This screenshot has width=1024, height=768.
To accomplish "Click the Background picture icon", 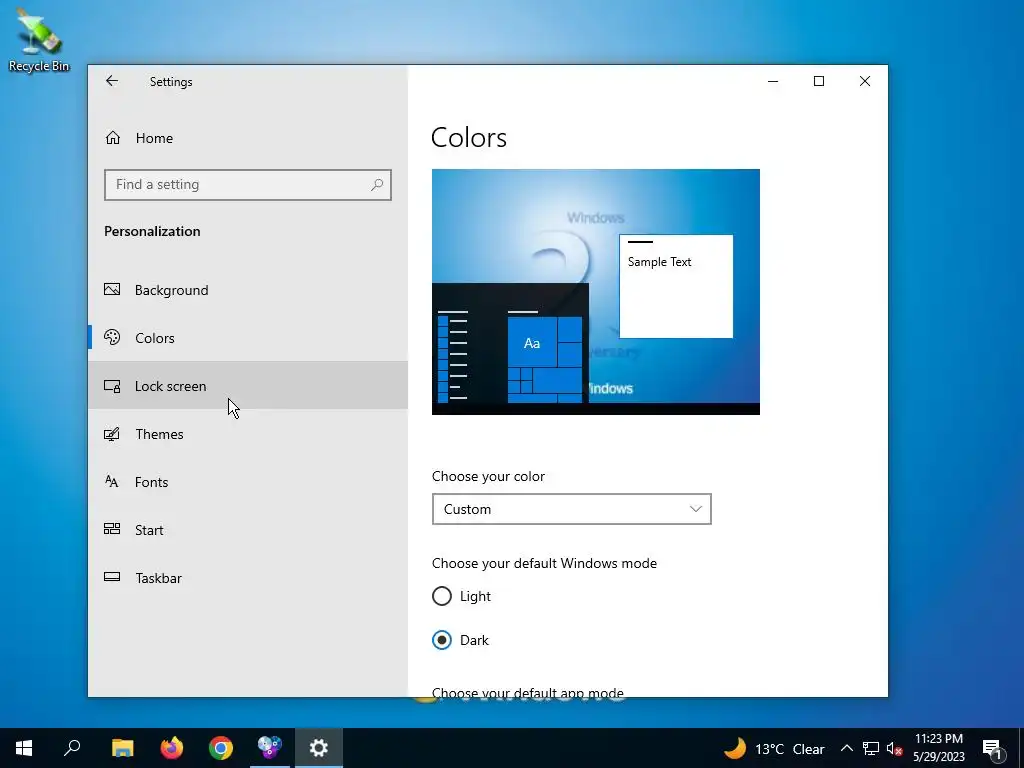I will [112, 289].
